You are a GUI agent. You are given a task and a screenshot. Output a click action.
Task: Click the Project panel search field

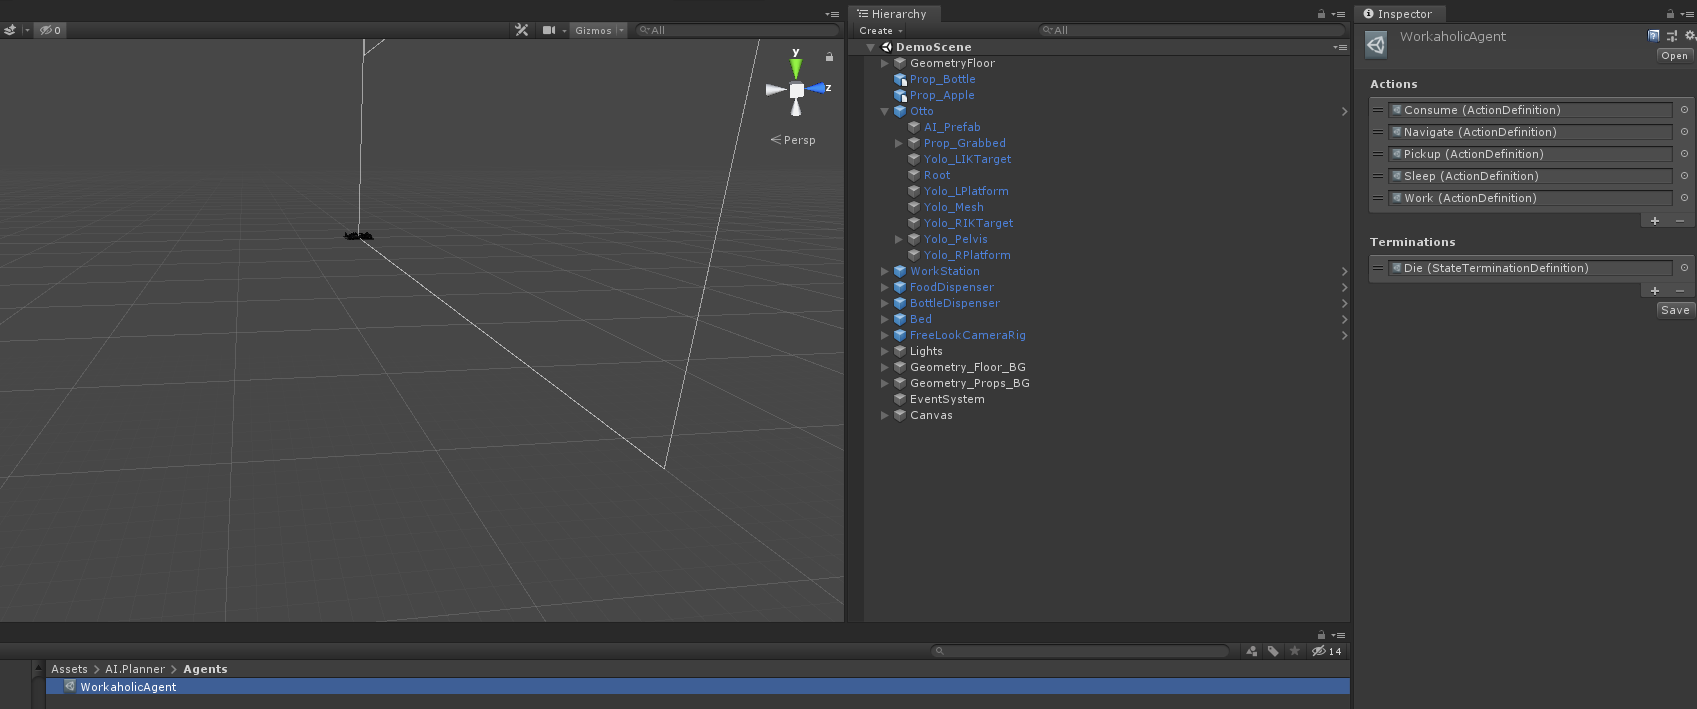tap(1080, 651)
